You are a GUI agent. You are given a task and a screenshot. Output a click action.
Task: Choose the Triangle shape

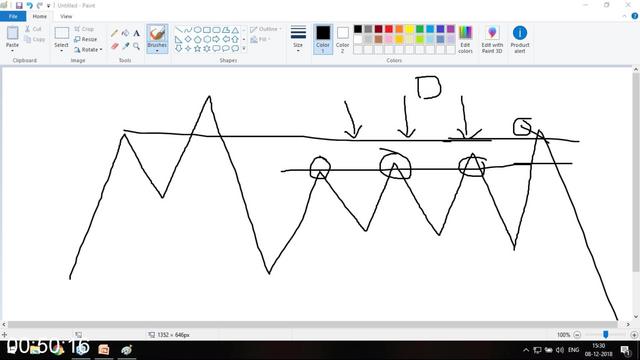click(235, 30)
